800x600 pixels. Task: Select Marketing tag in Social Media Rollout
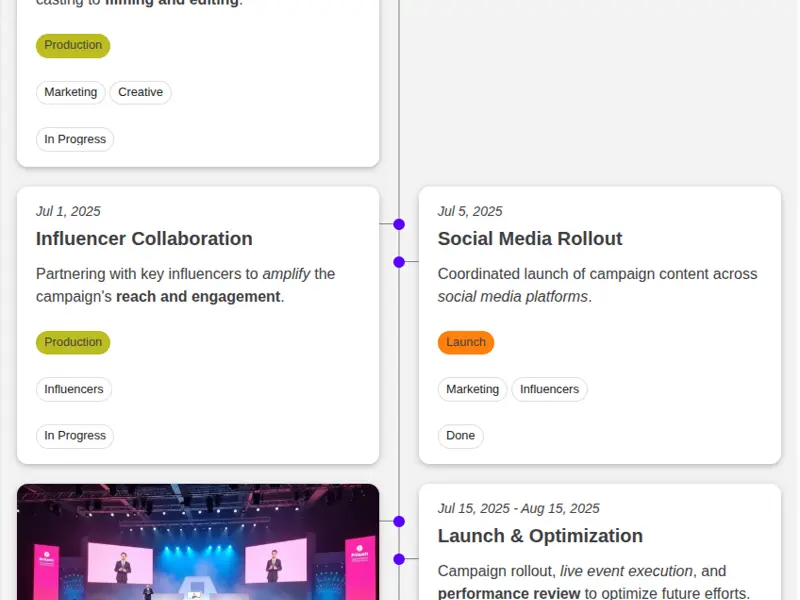tap(472, 389)
